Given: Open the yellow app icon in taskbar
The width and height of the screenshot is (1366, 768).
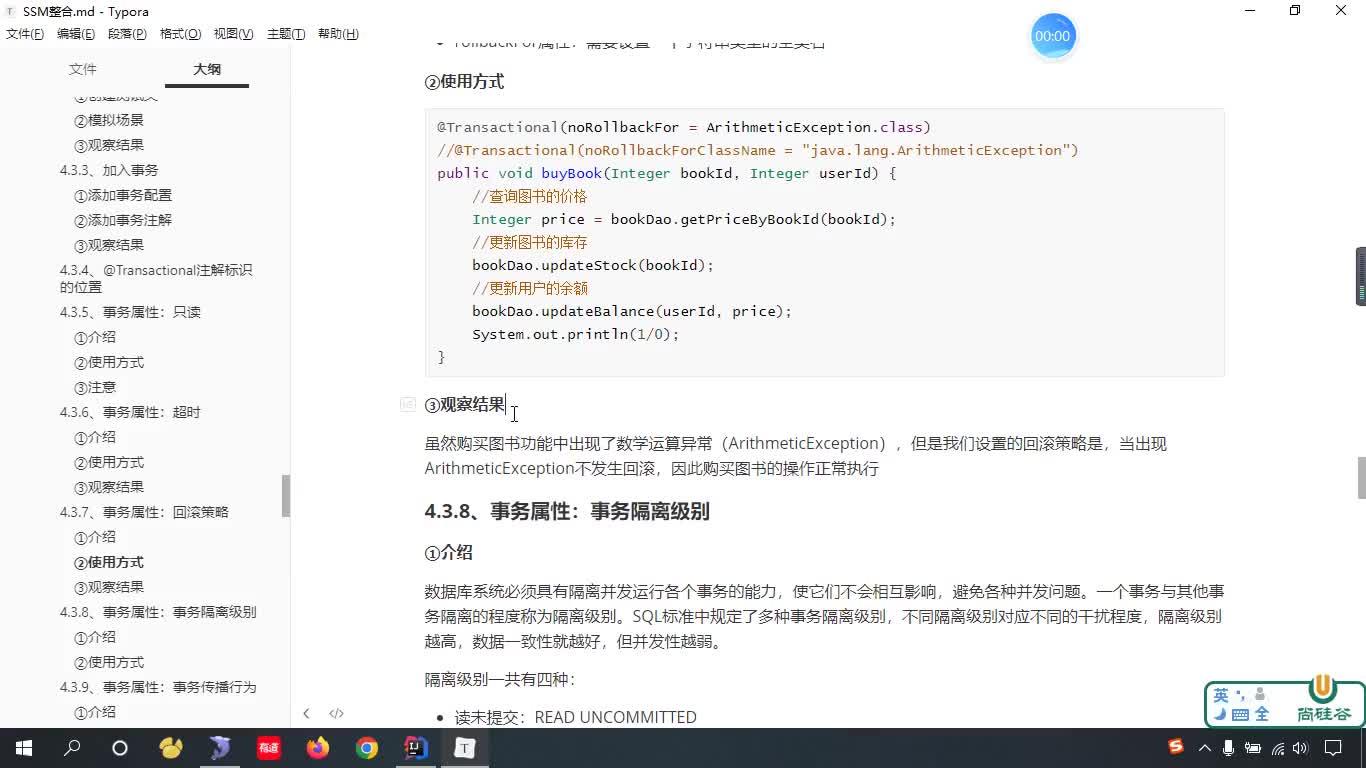Looking at the screenshot, I should click(171, 748).
